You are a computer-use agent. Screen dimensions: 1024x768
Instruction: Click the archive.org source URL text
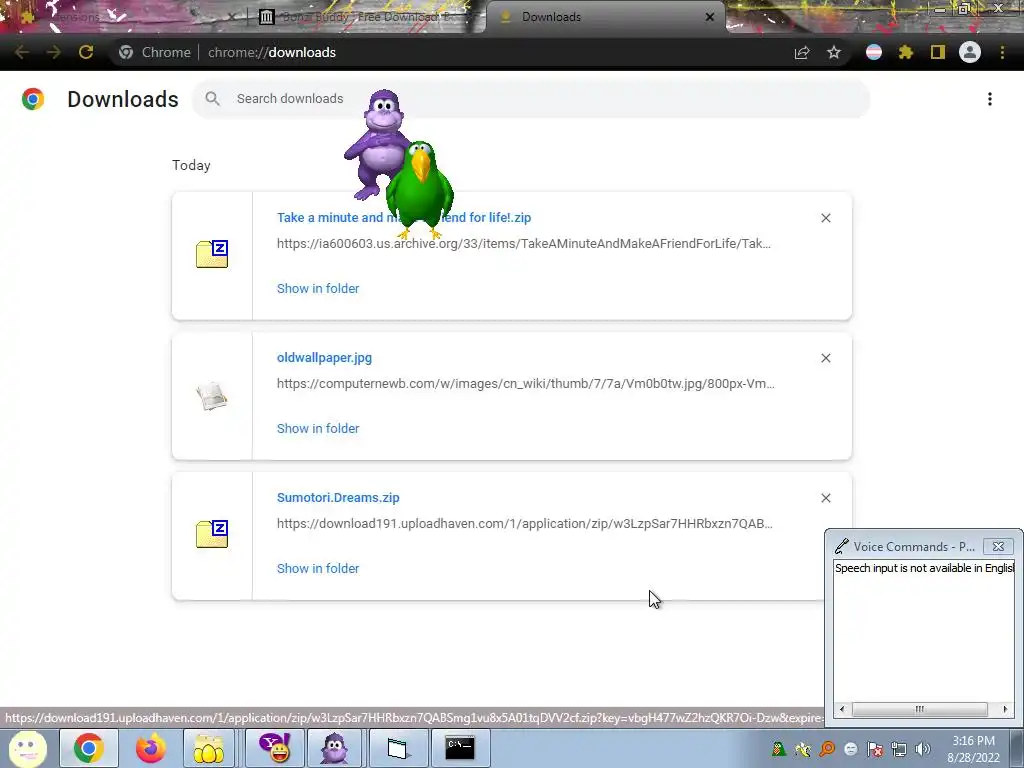click(524, 244)
